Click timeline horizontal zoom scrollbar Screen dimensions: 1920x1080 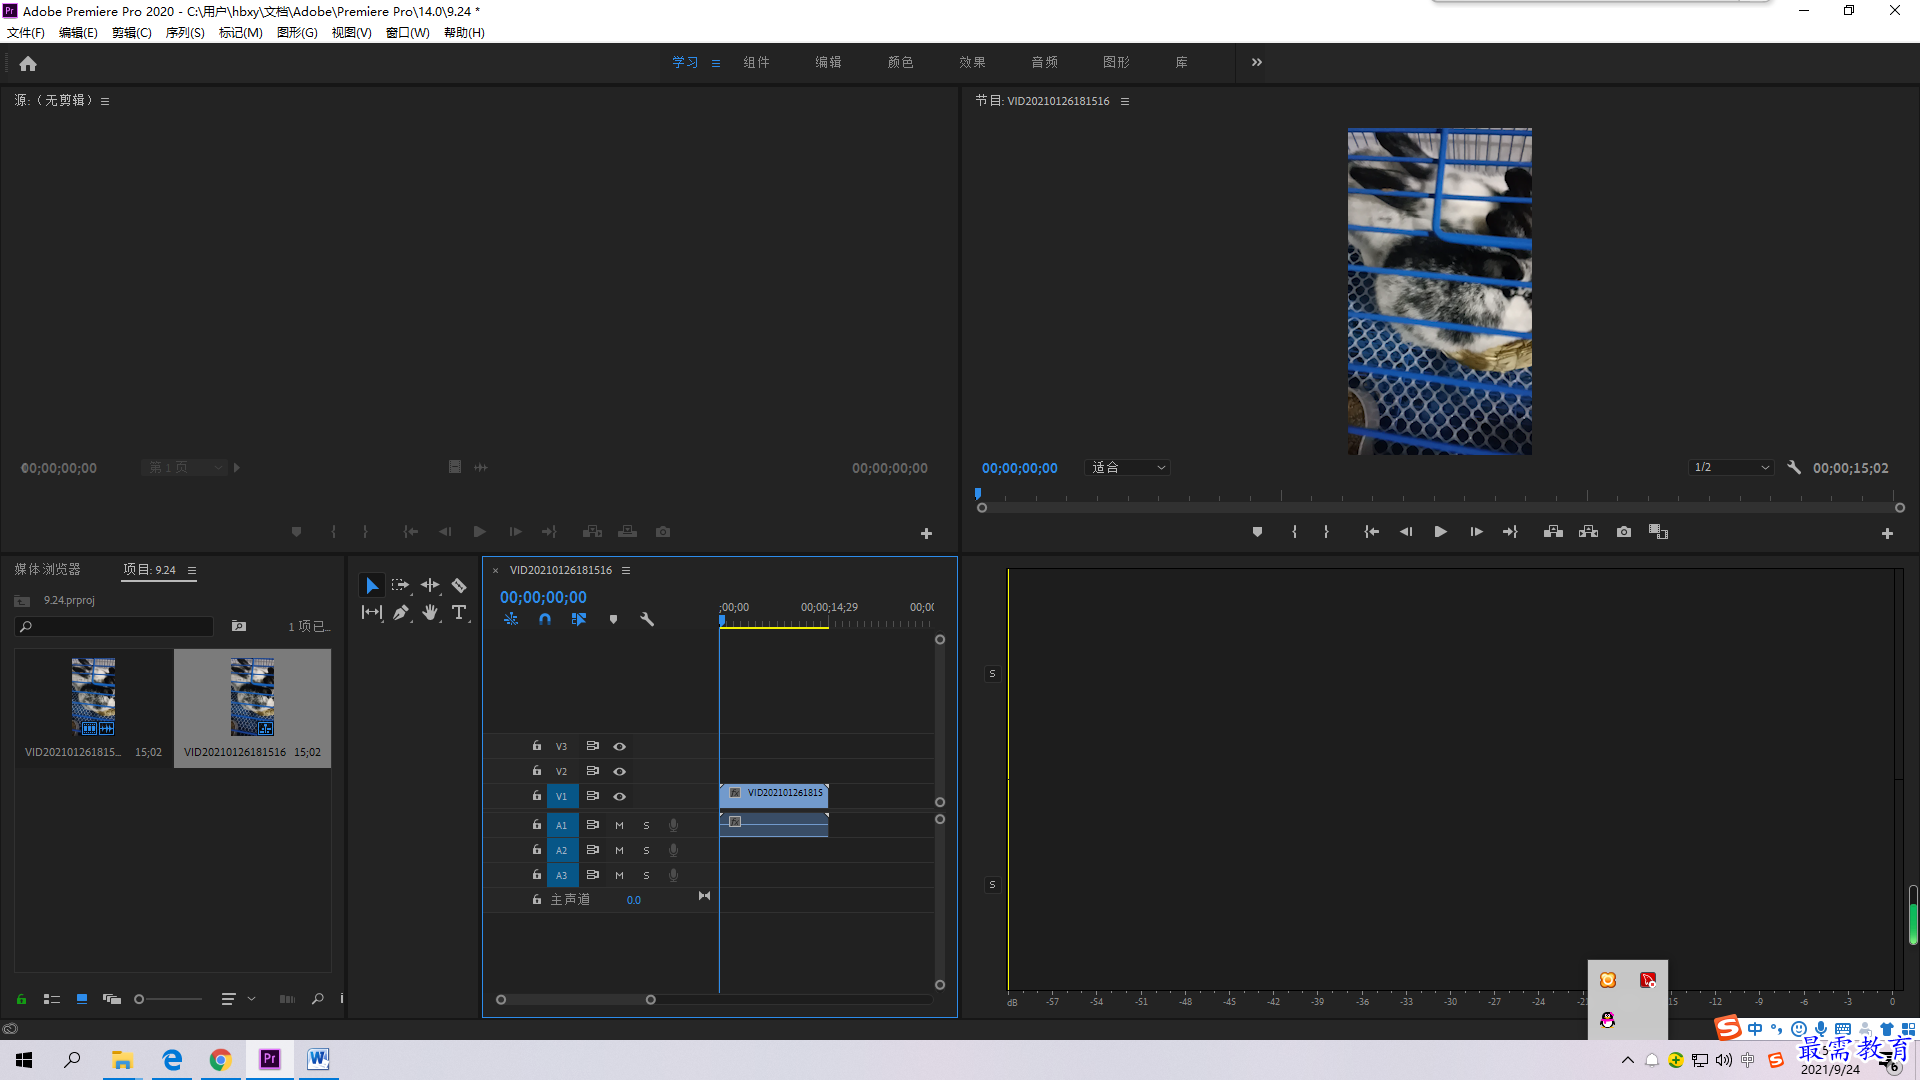(x=576, y=1000)
